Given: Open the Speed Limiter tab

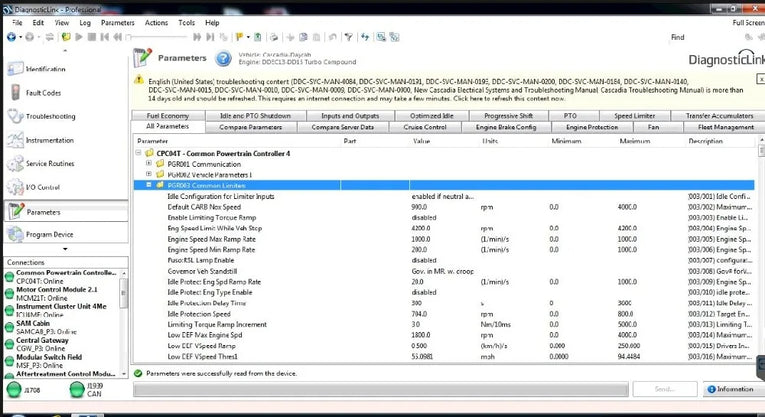Looking at the screenshot, I should pos(636,116).
